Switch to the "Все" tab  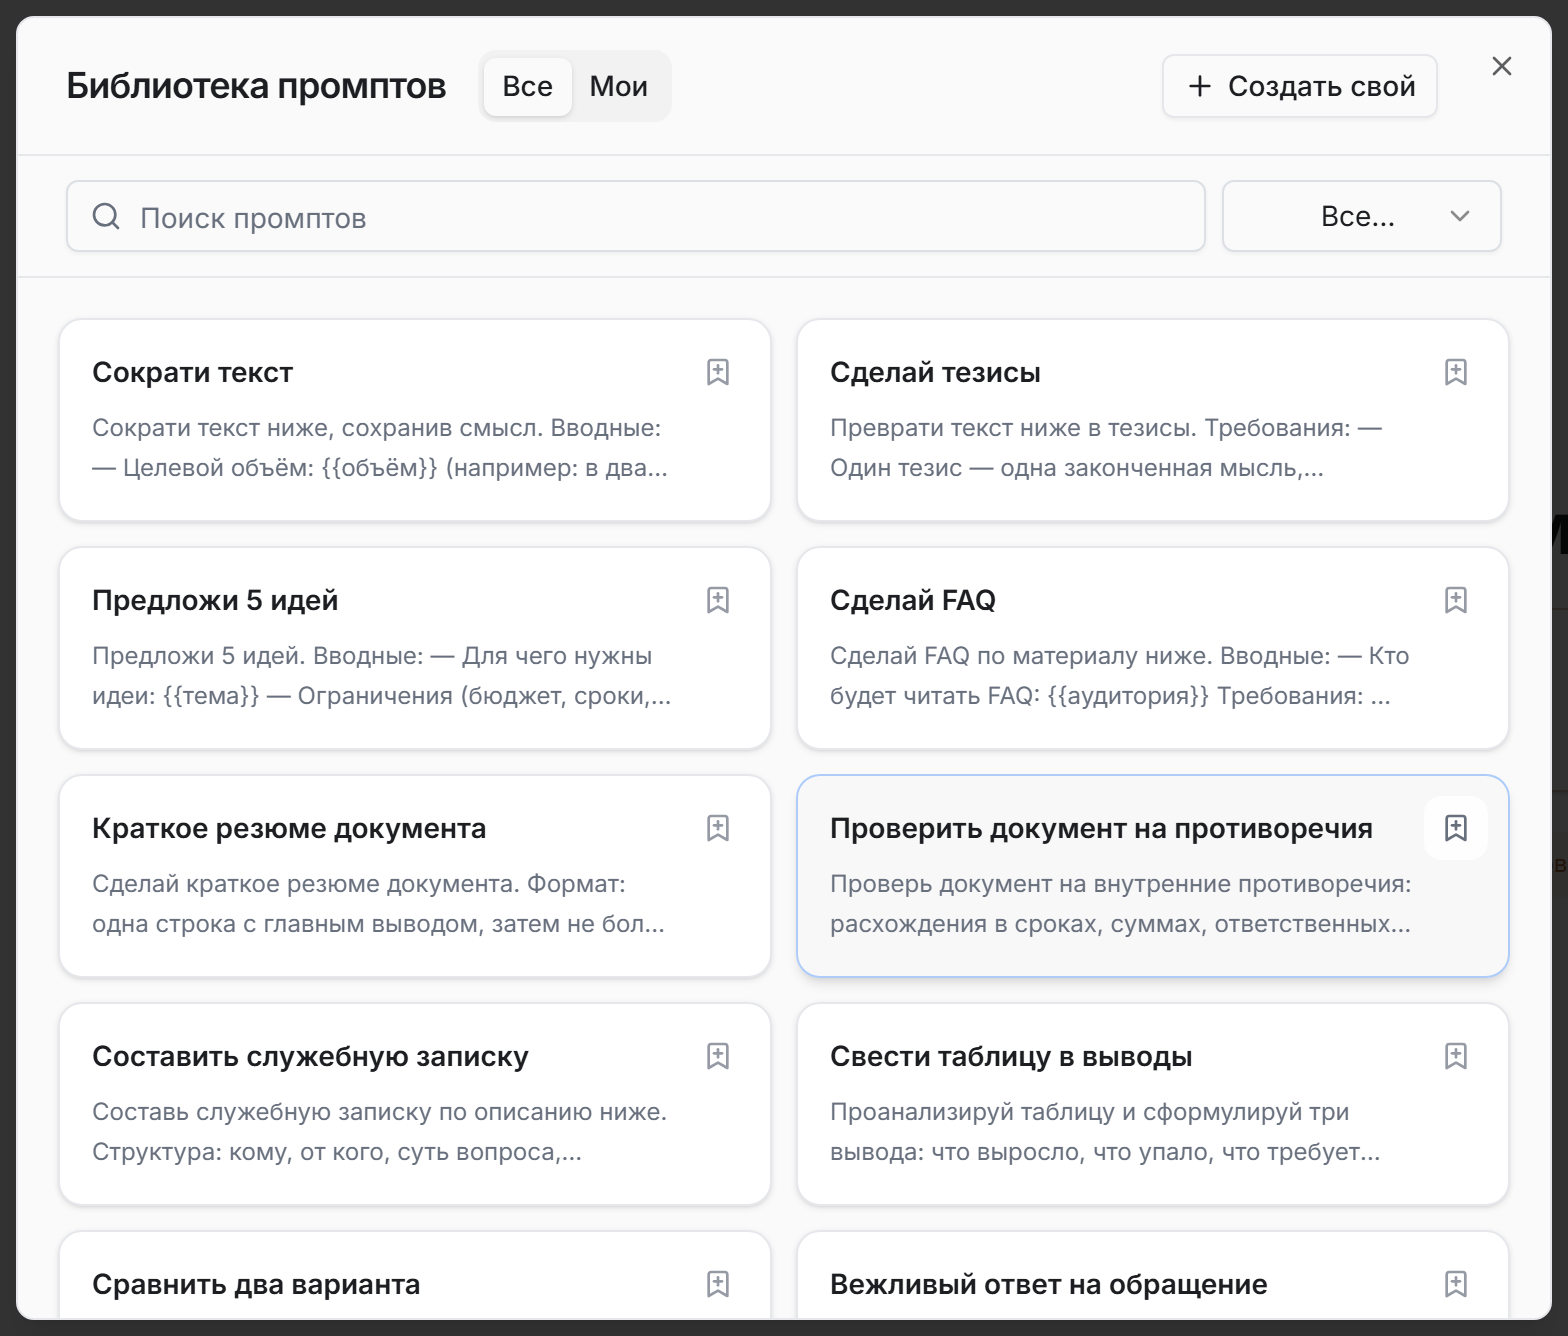point(527,86)
